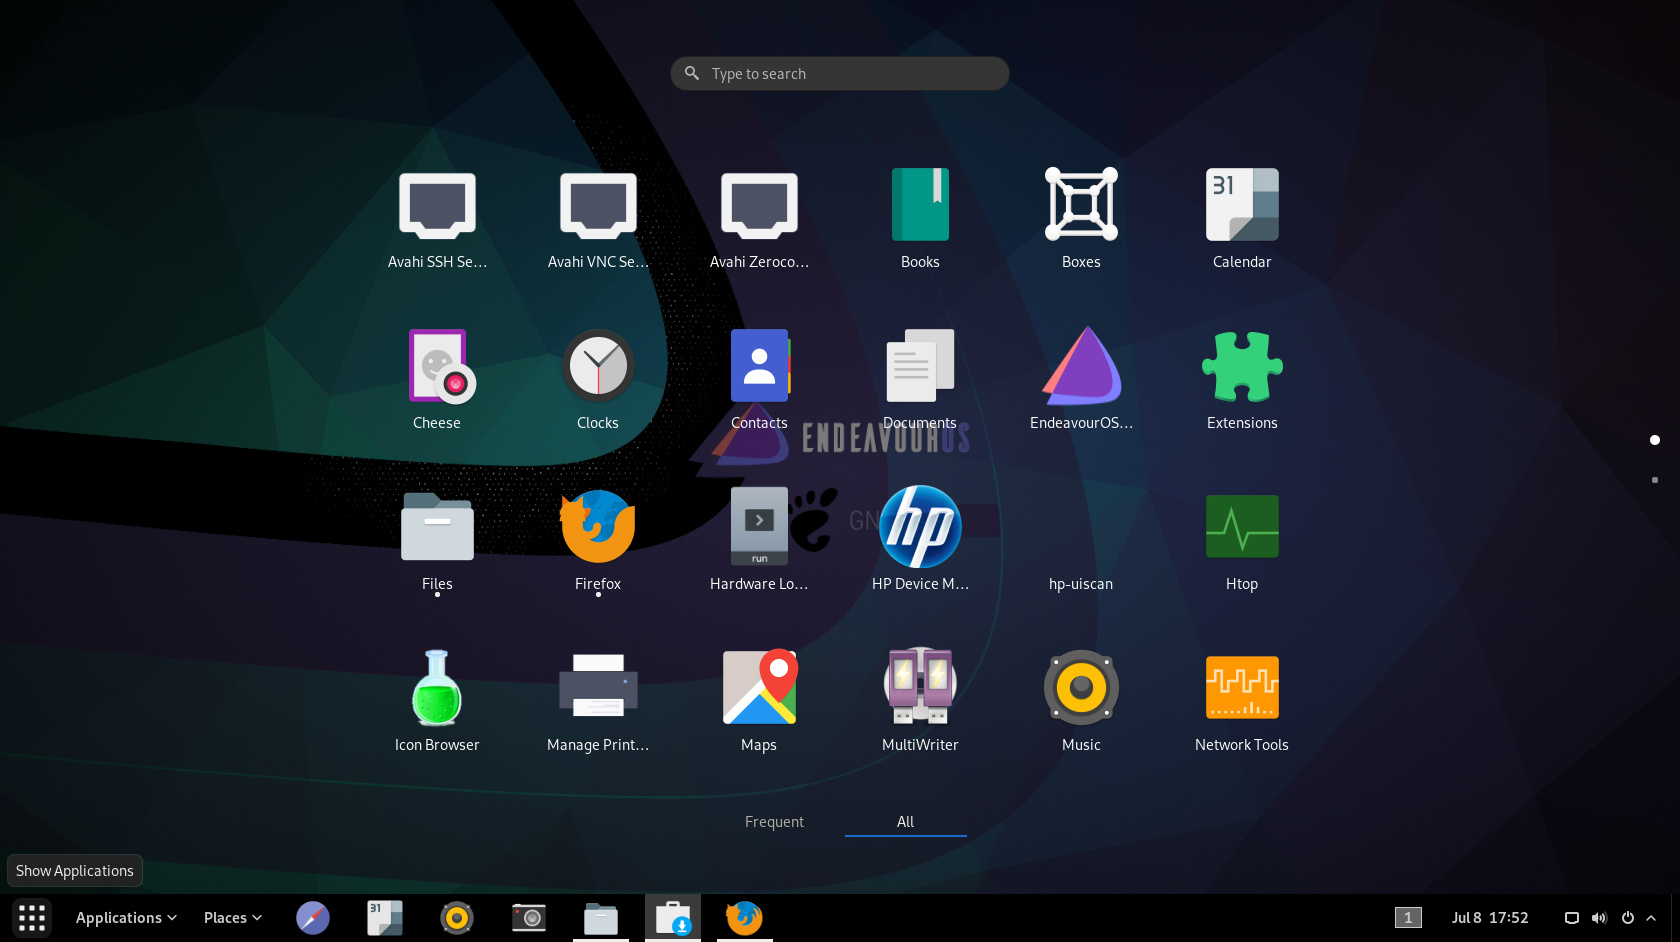
Task: Switch to Files window in taskbar
Action: (x=601, y=918)
